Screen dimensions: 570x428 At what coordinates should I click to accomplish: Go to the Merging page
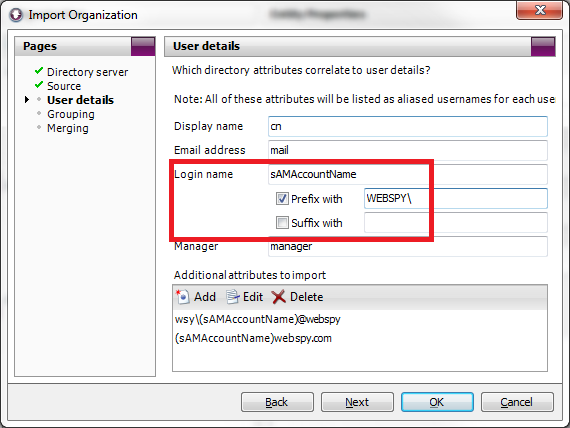(x=68, y=128)
